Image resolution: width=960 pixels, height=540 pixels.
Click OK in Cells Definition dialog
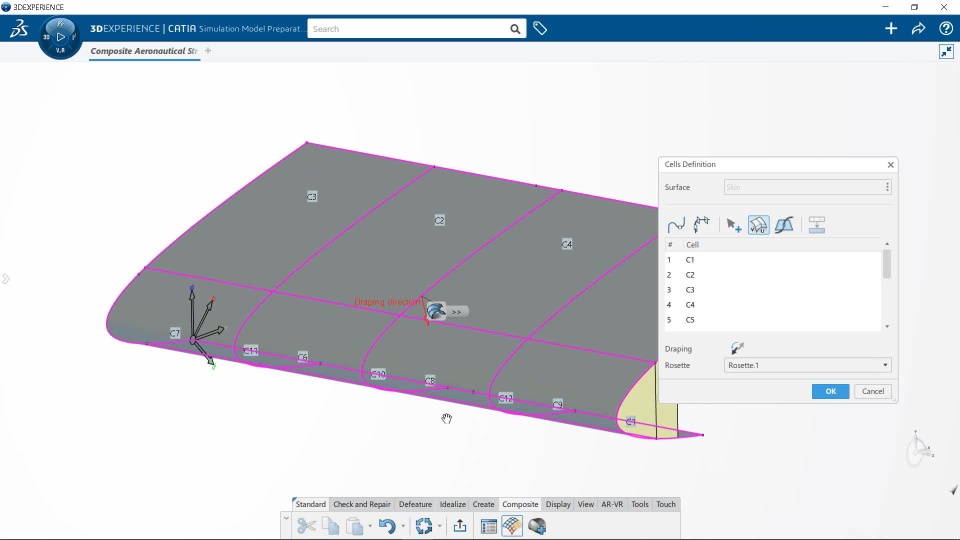pos(830,391)
